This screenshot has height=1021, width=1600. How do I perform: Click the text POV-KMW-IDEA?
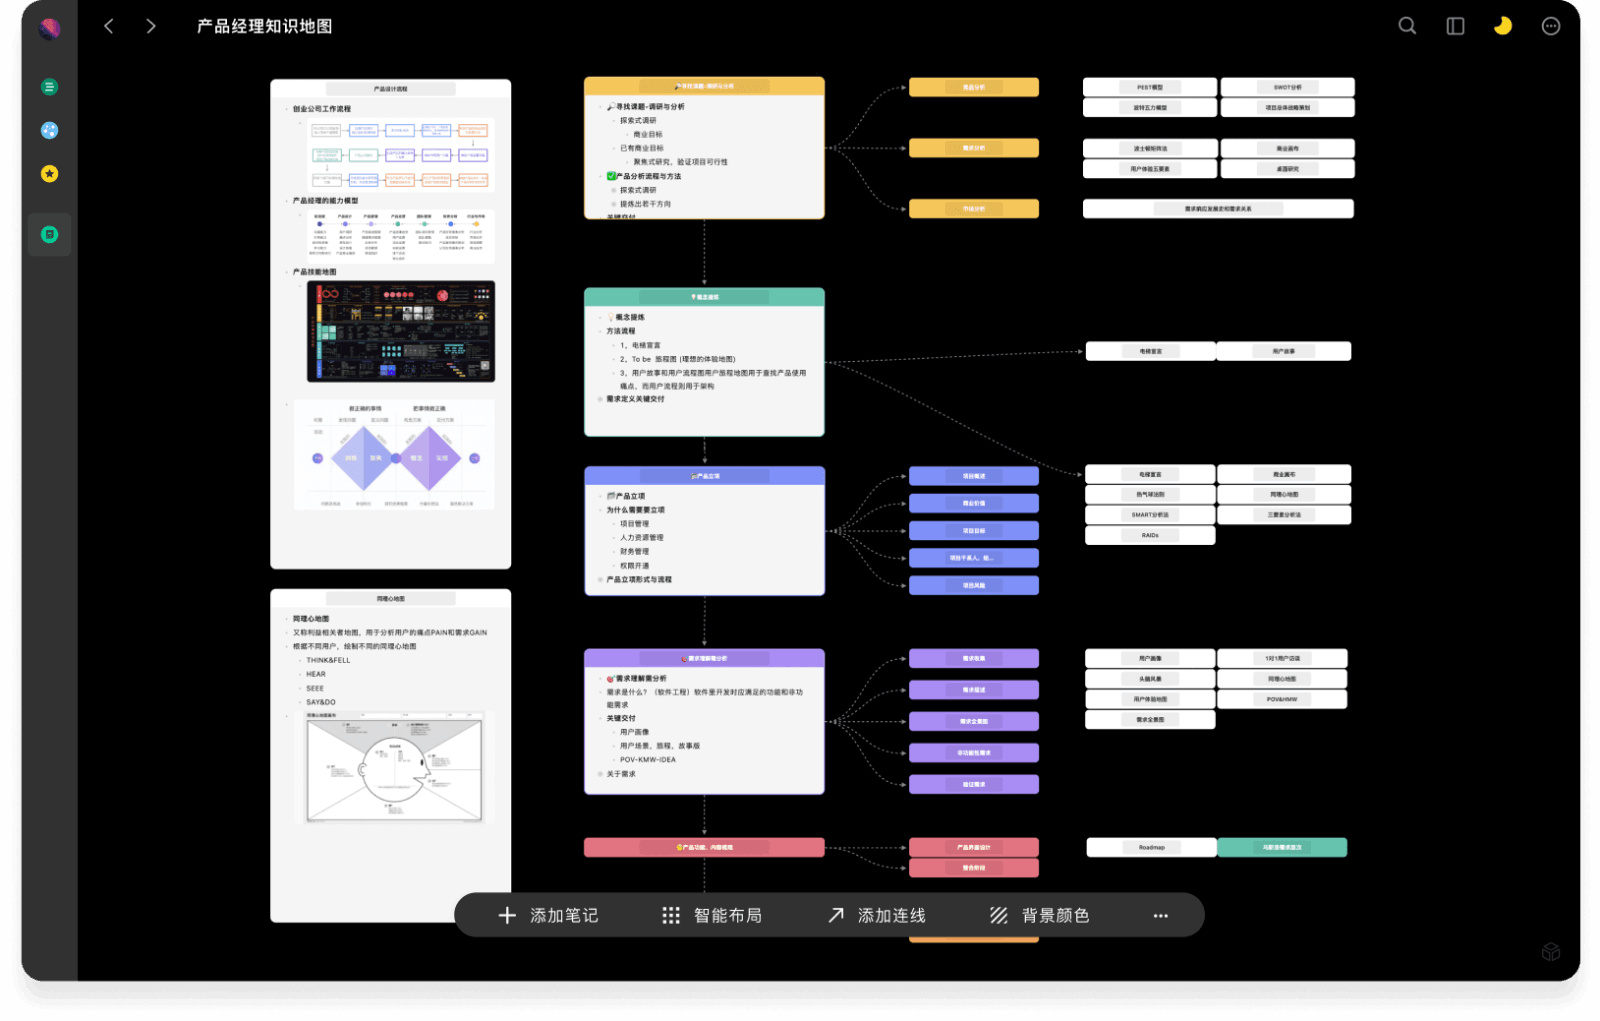[x=647, y=760]
